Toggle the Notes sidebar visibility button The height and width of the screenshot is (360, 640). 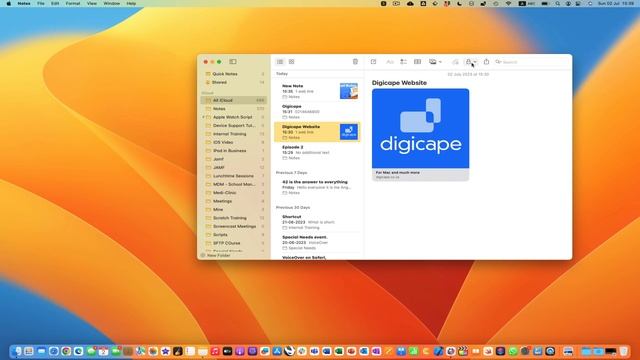coord(233,62)
